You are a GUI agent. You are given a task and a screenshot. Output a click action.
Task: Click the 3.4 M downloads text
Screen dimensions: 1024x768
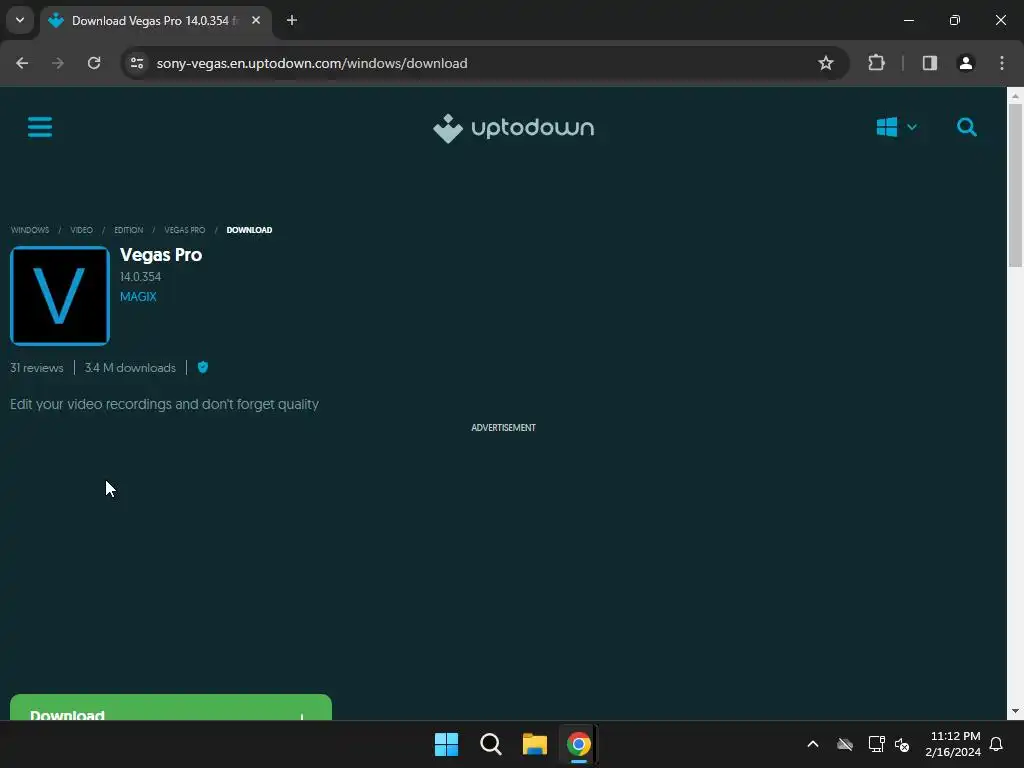click(x=130, y=368)
